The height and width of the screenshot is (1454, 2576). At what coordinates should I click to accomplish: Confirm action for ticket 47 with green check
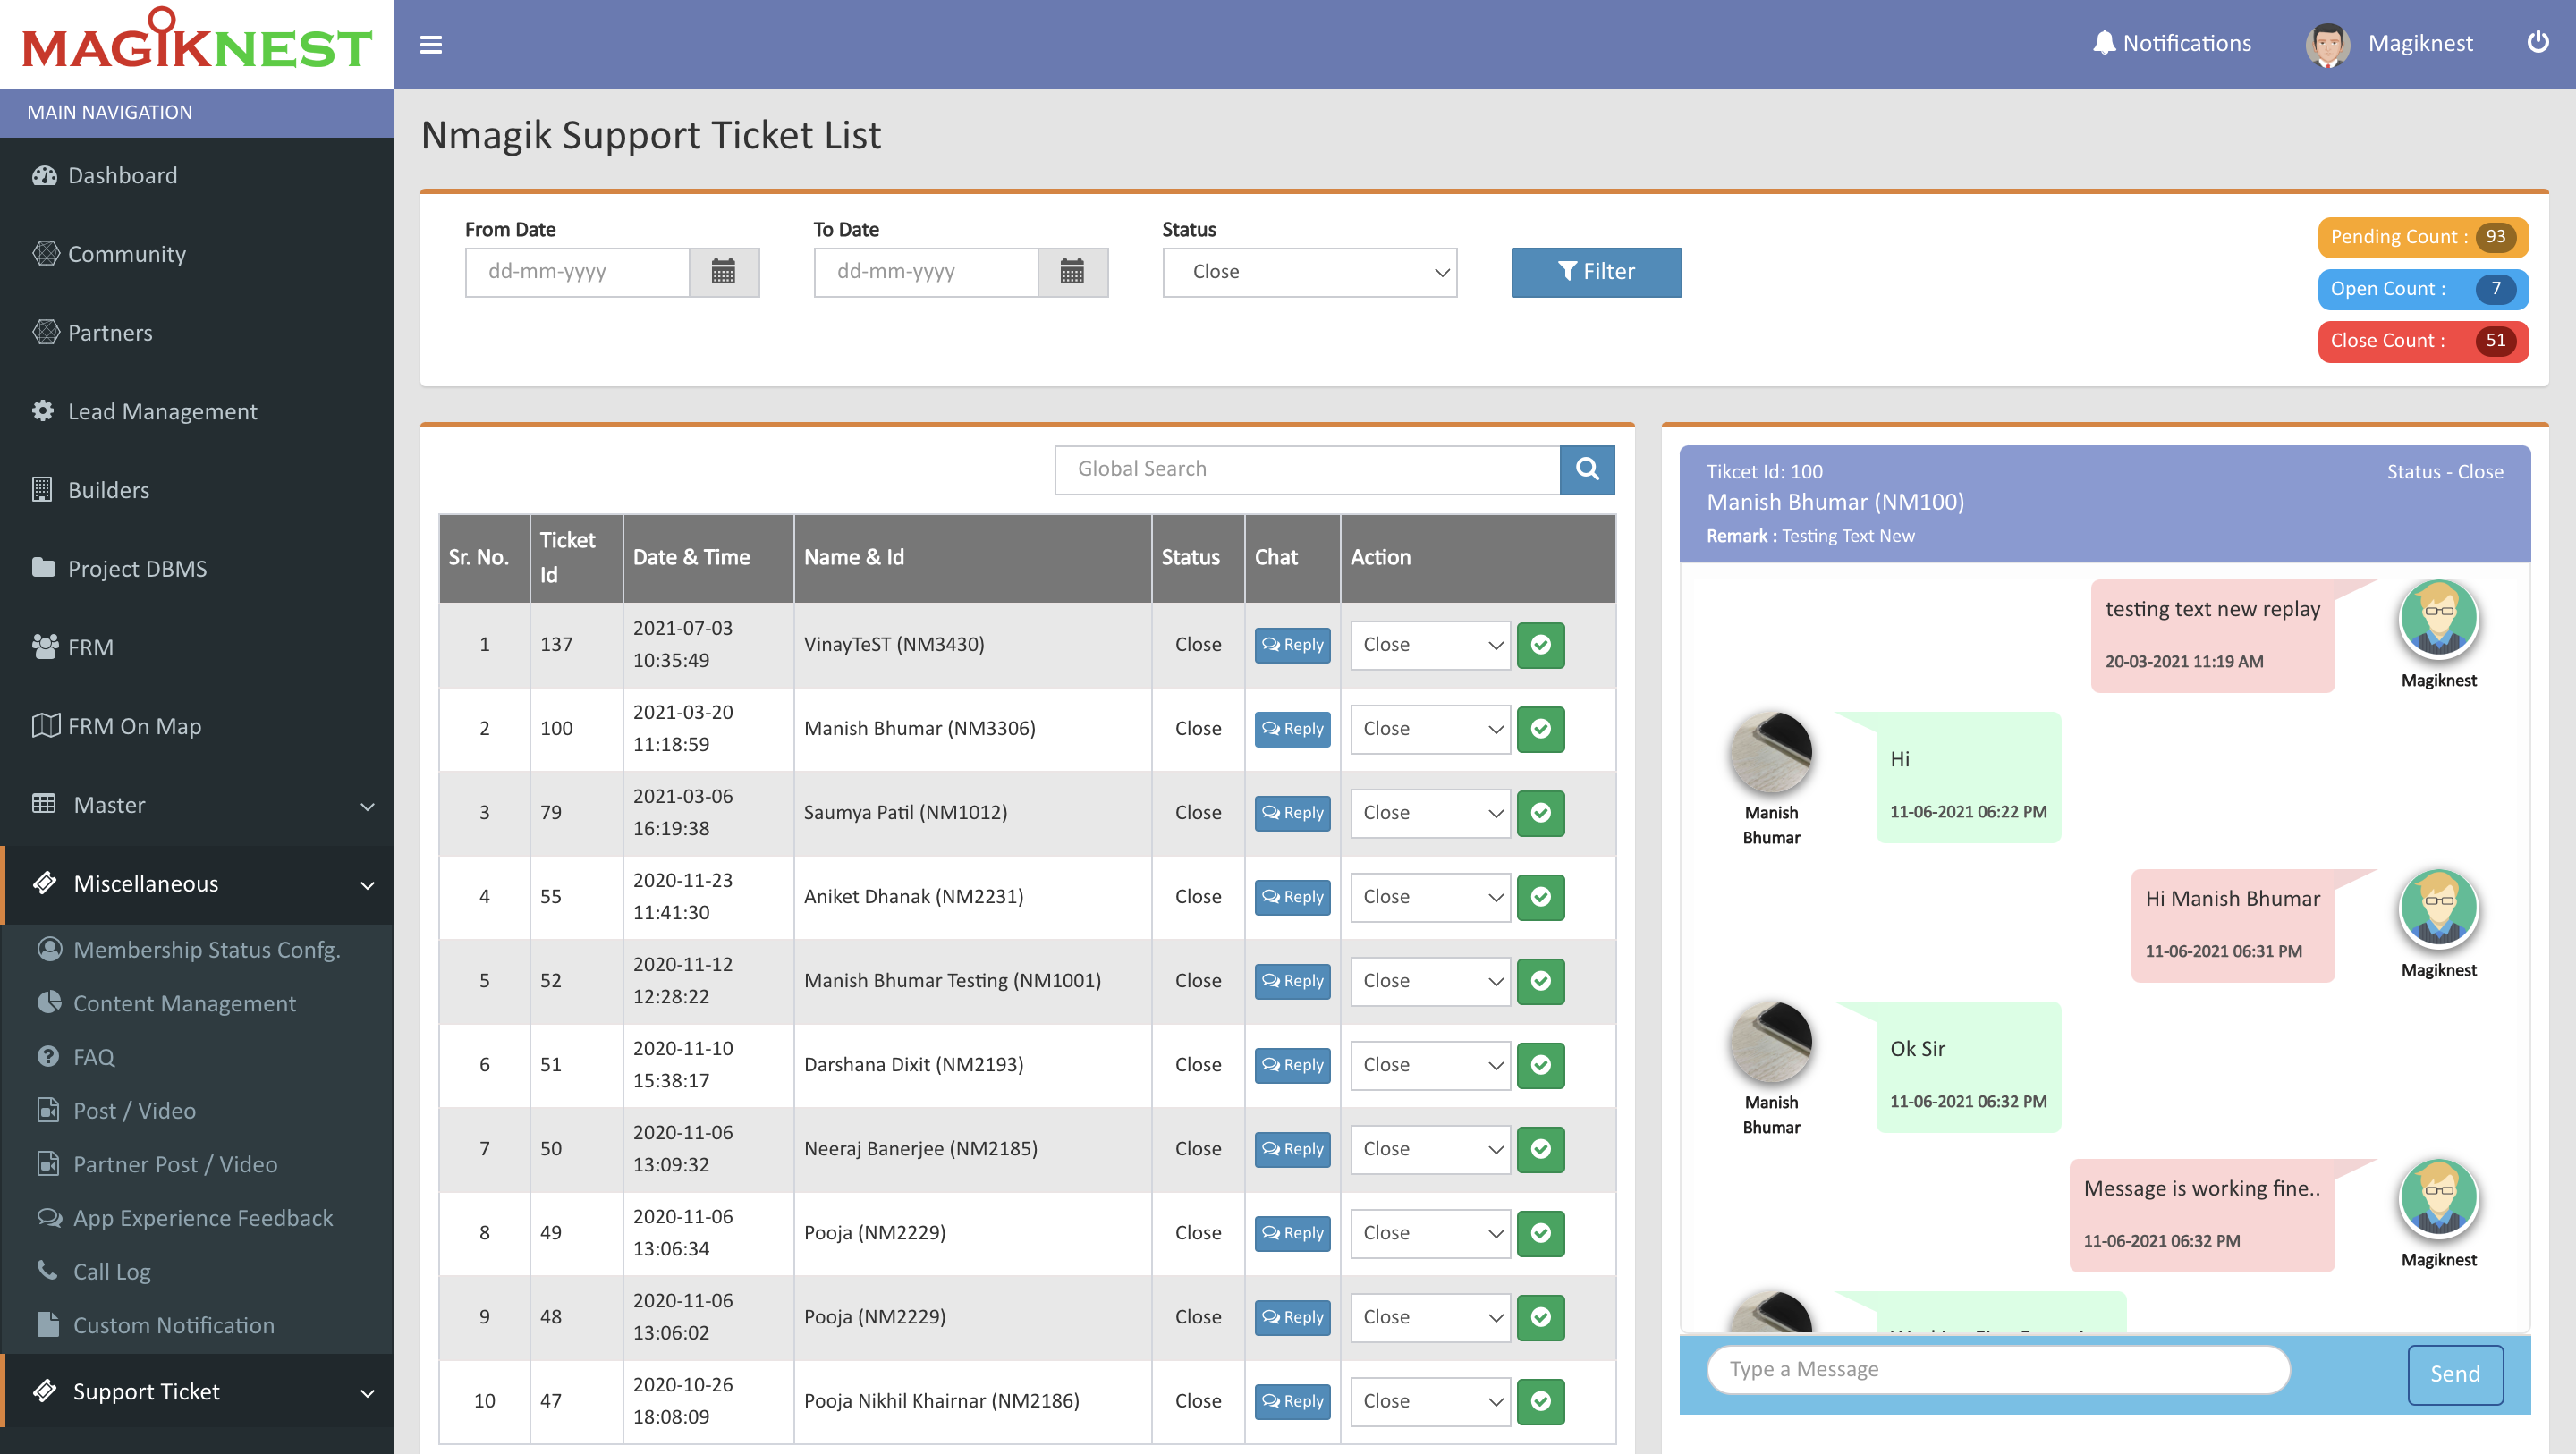click(1540, 1401)
